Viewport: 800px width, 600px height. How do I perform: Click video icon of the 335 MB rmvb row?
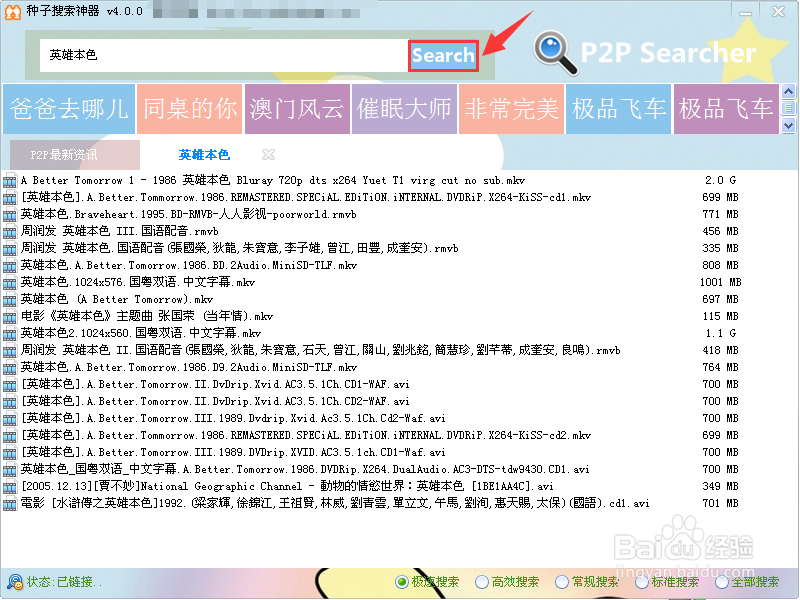10,248
